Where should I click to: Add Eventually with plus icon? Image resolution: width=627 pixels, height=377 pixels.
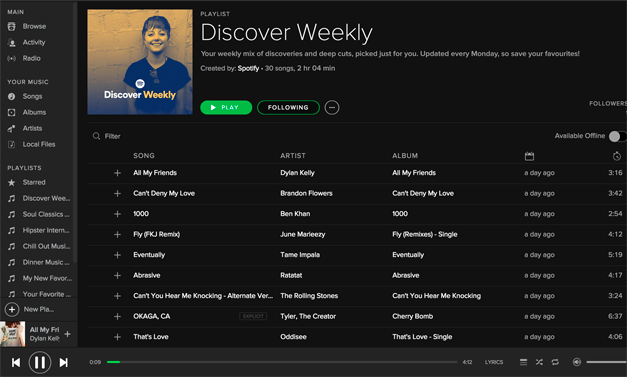pyautogui.click(x=117, y=255)
